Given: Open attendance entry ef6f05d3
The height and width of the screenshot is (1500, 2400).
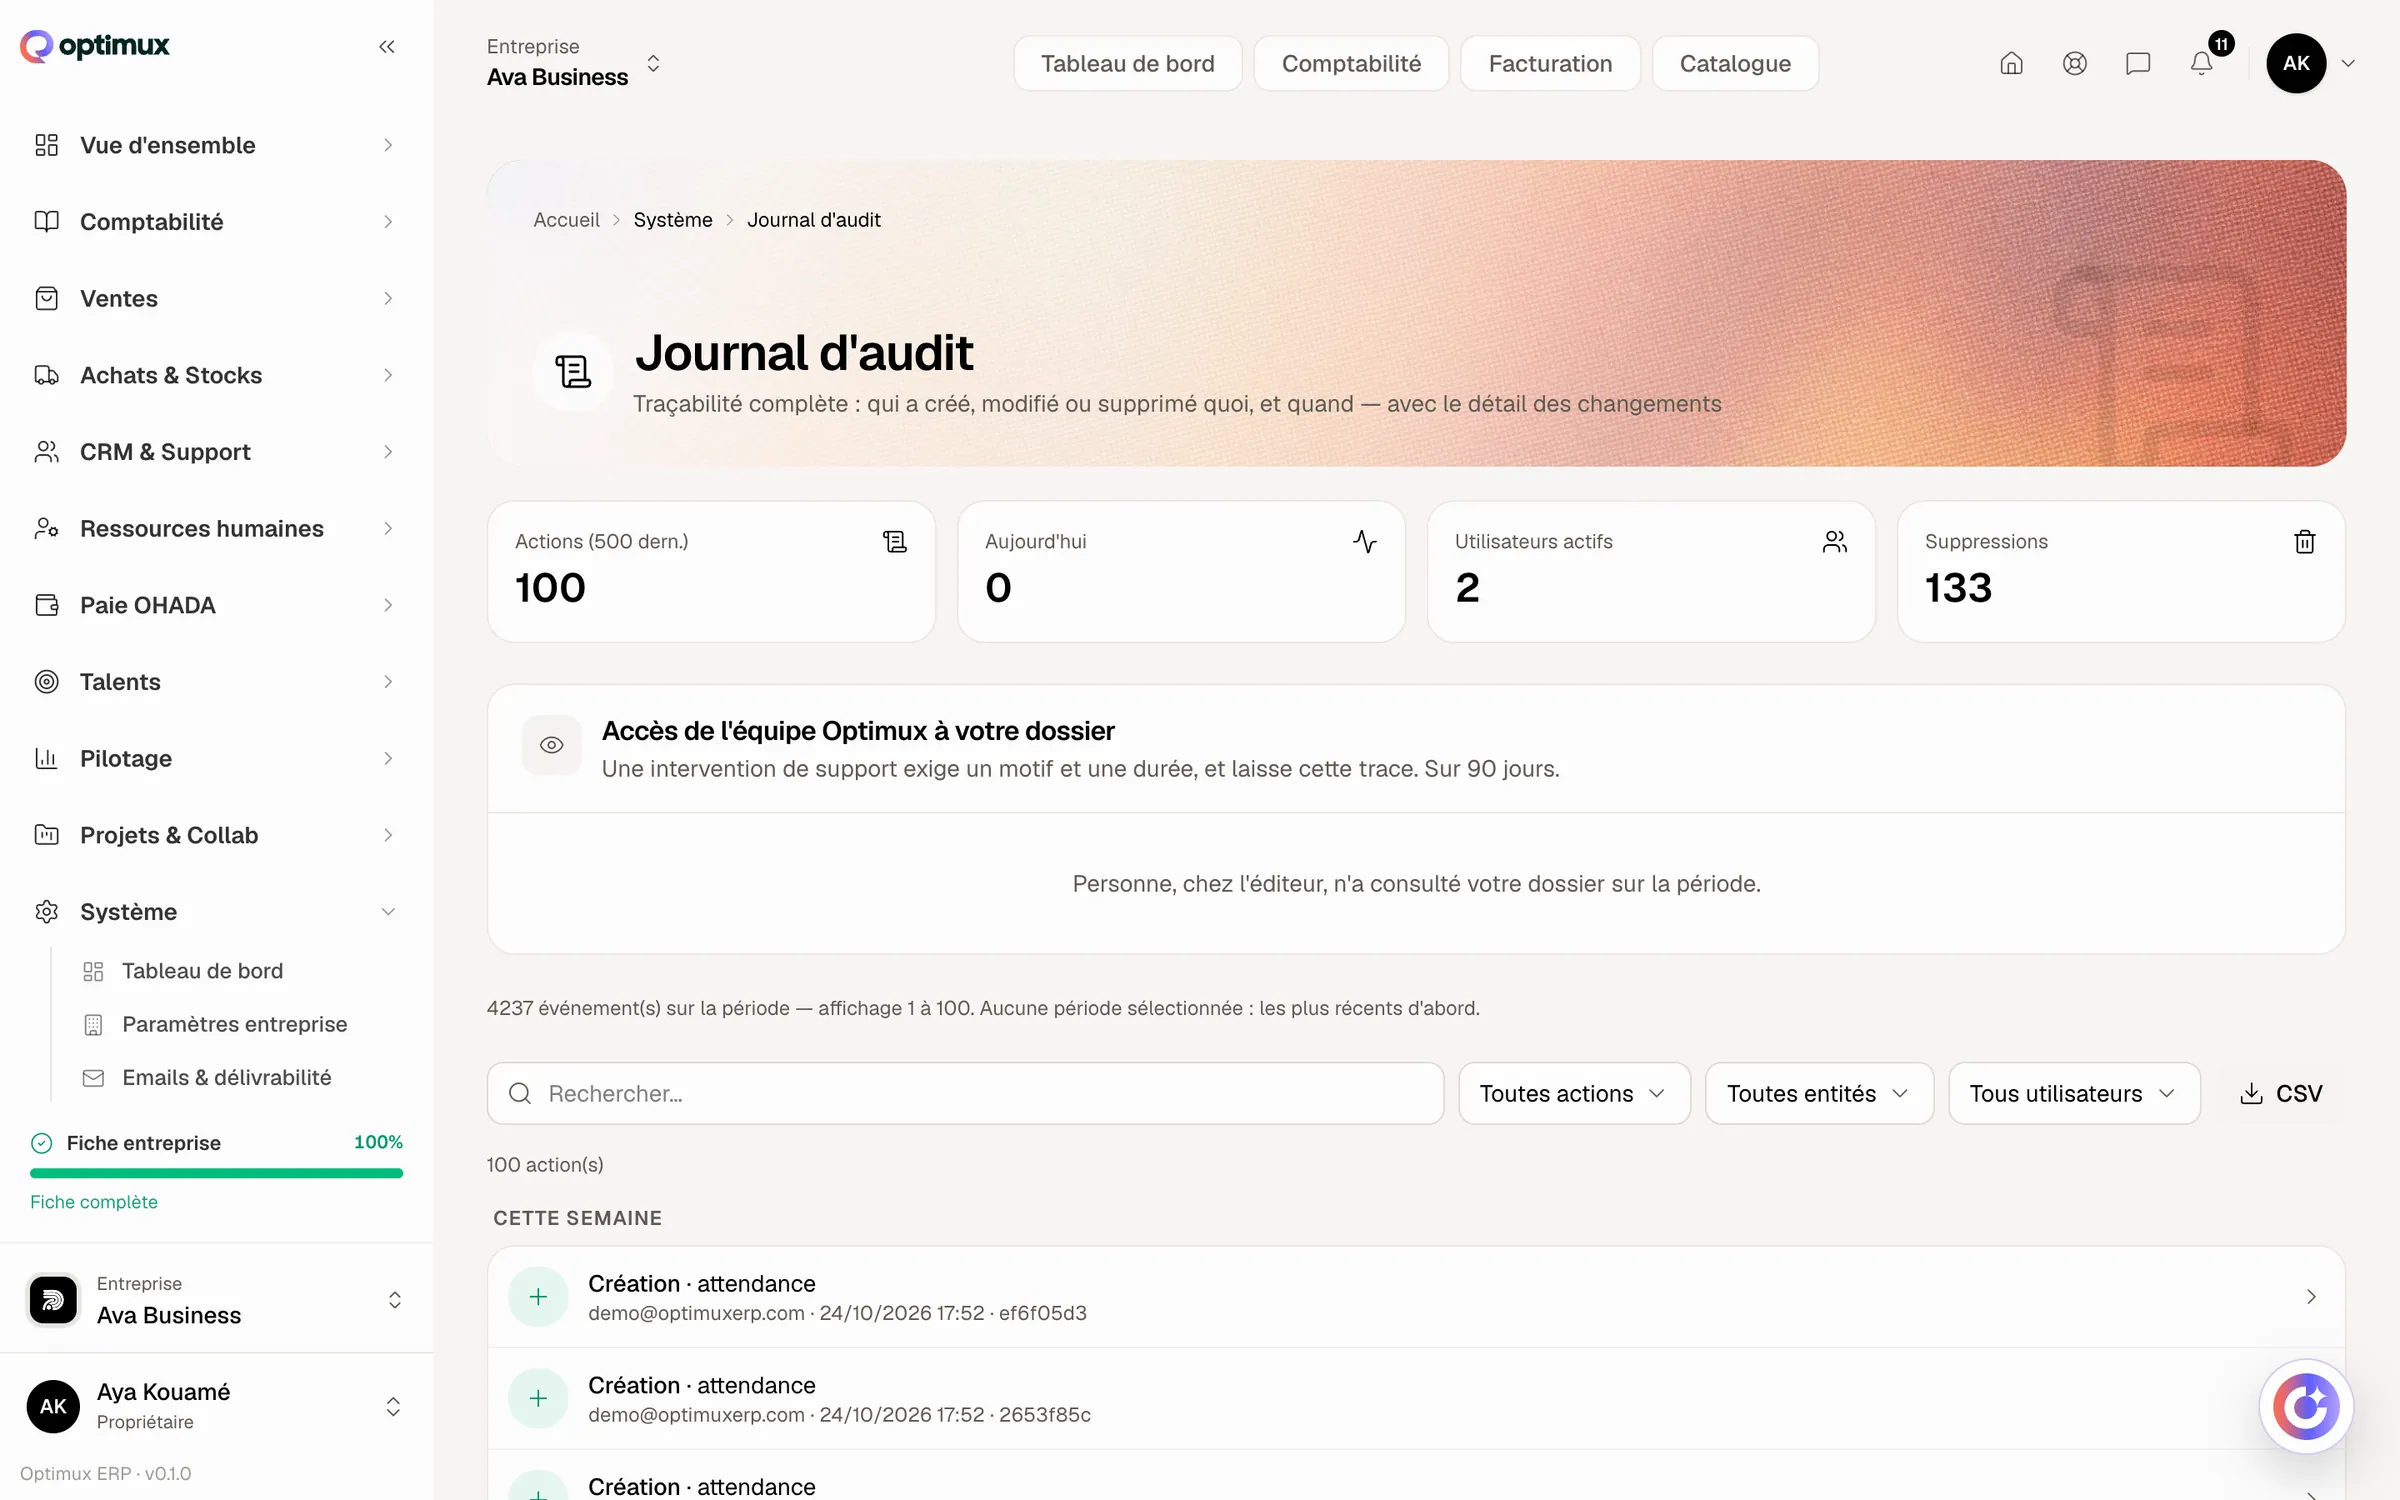Looking at the screenshot, I should 1416,1297.
